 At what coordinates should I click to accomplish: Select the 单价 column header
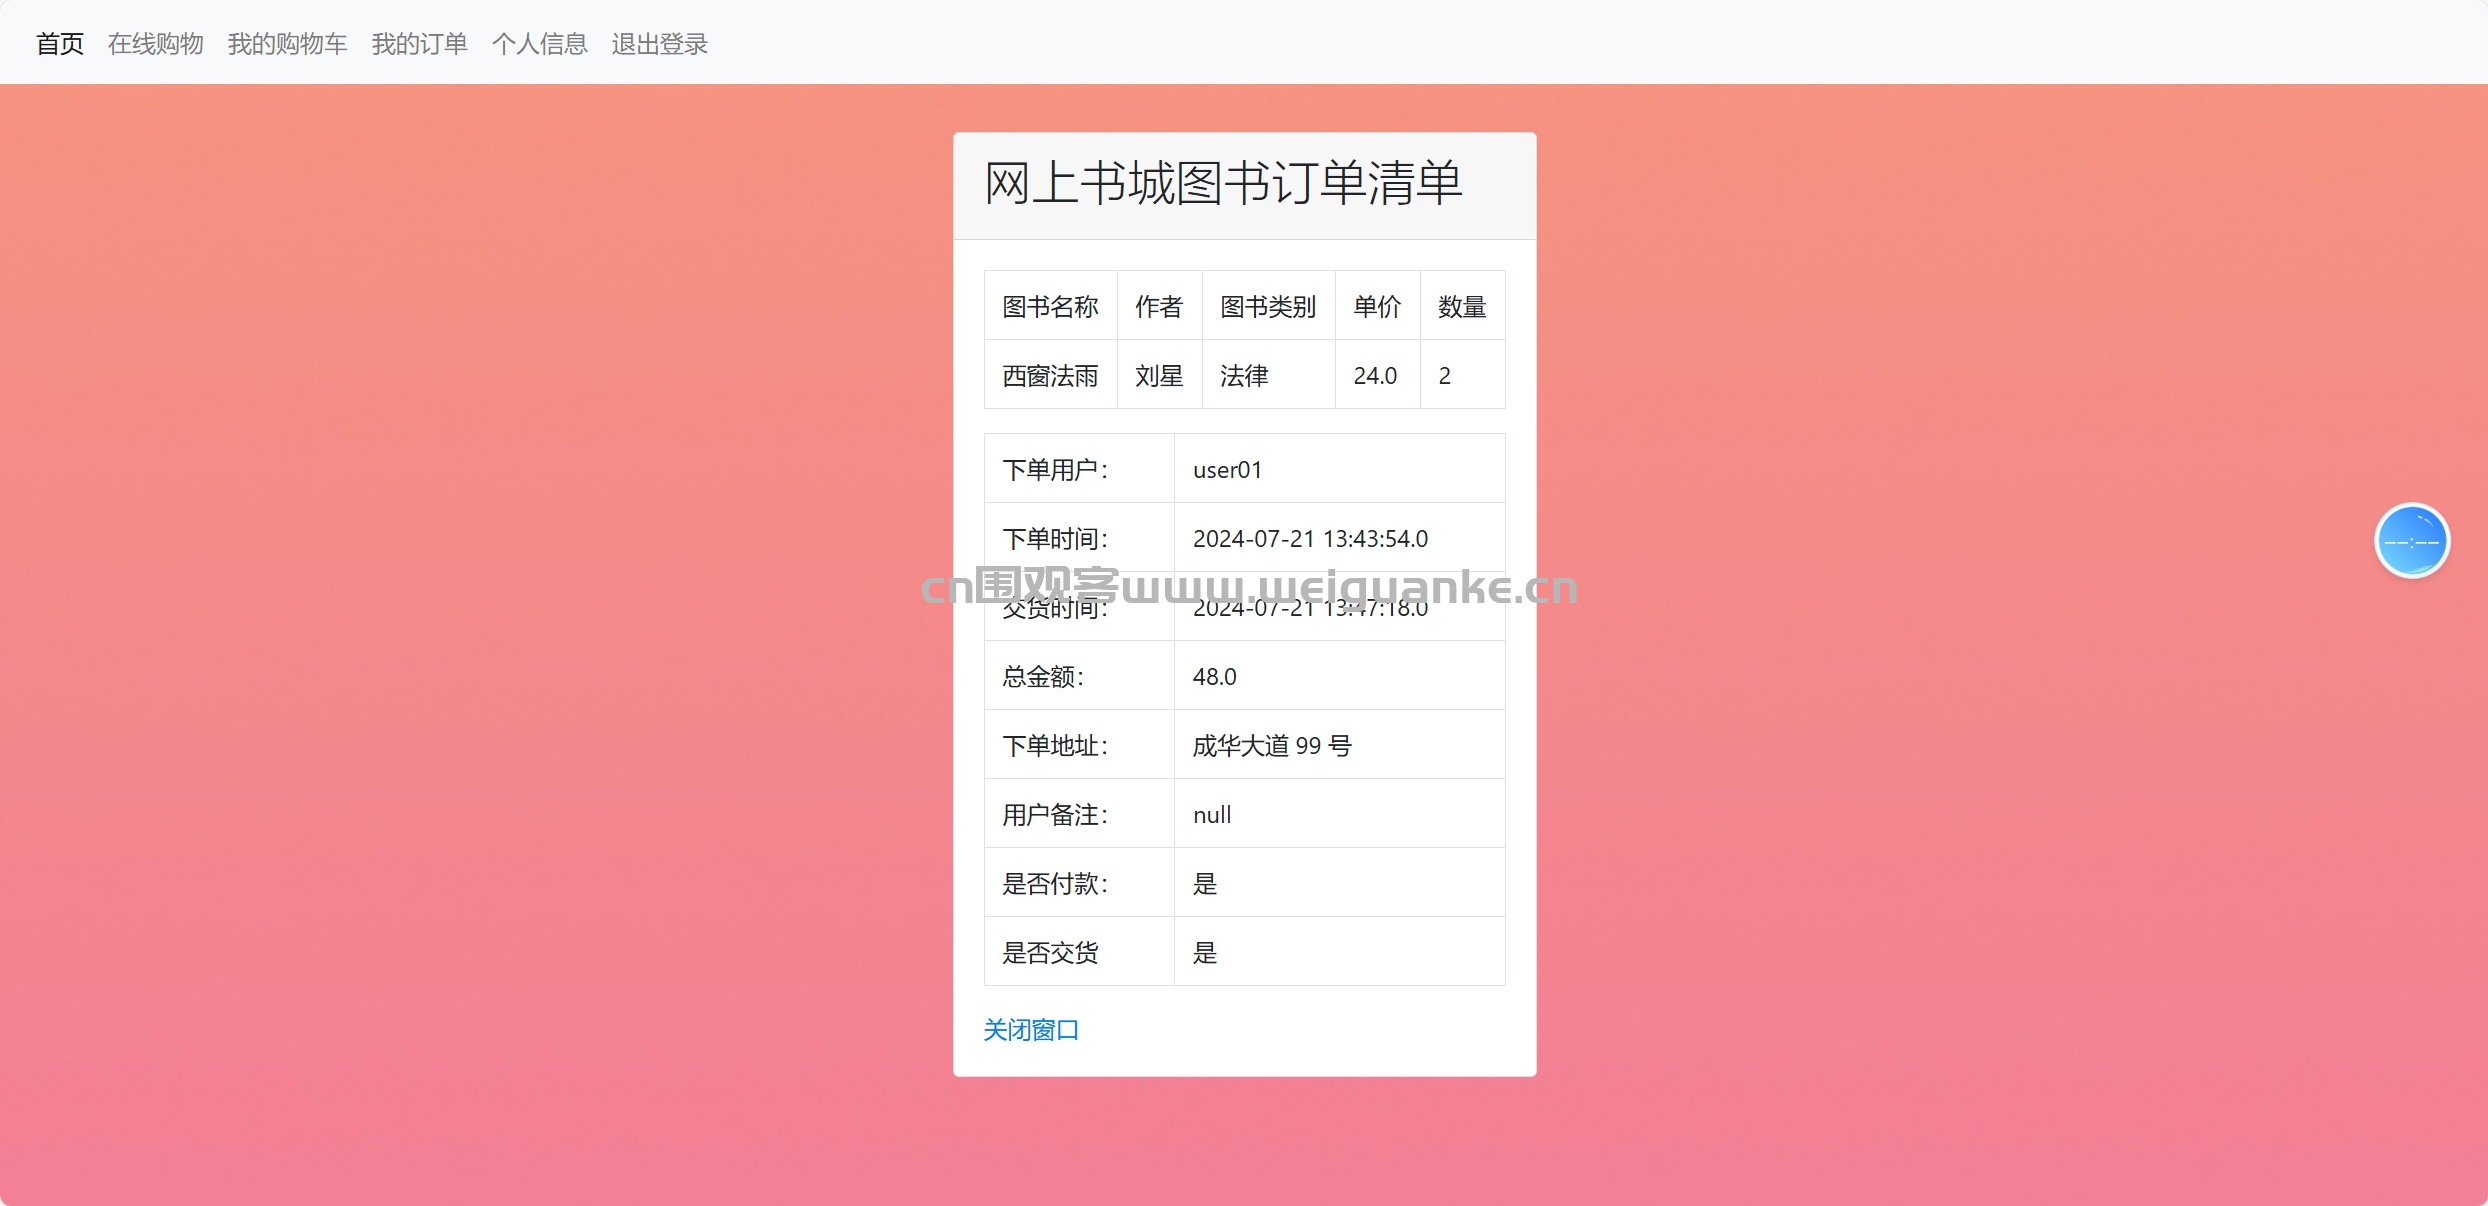[x=1378, y=306]
